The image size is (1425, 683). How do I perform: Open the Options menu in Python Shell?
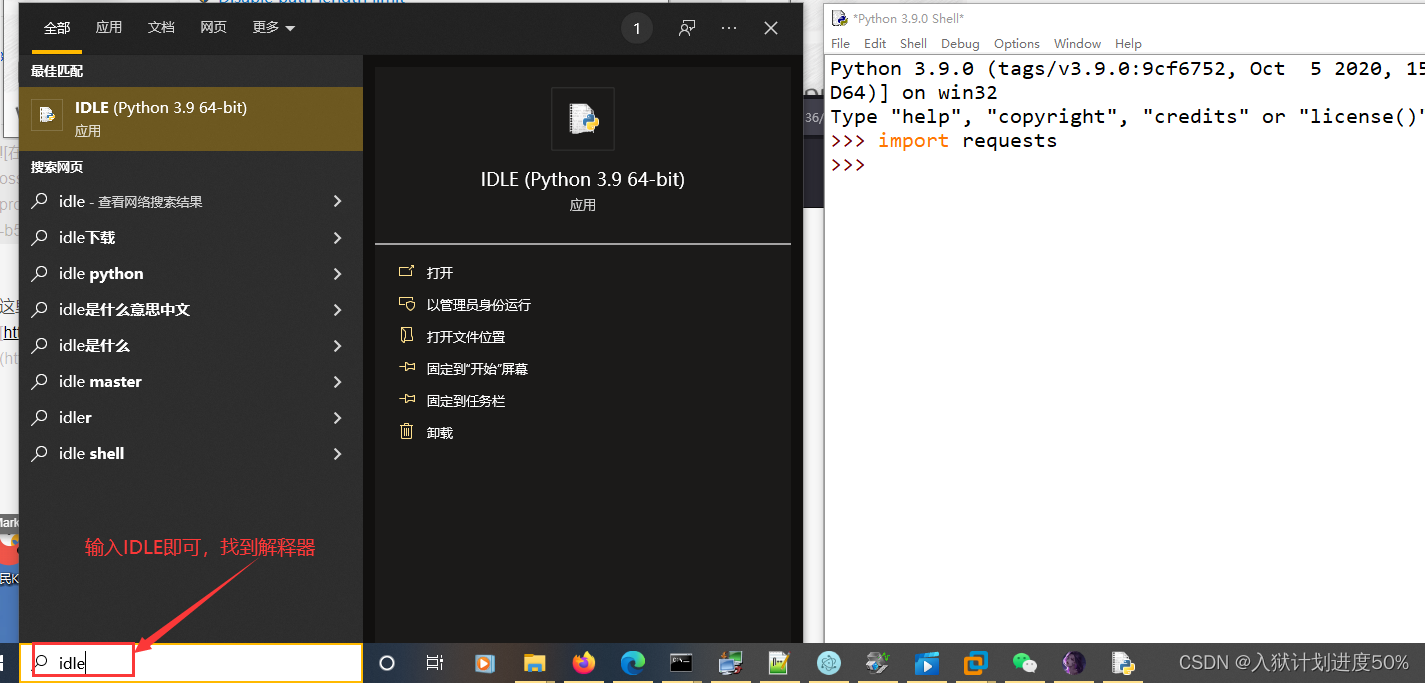[1017, 43]
